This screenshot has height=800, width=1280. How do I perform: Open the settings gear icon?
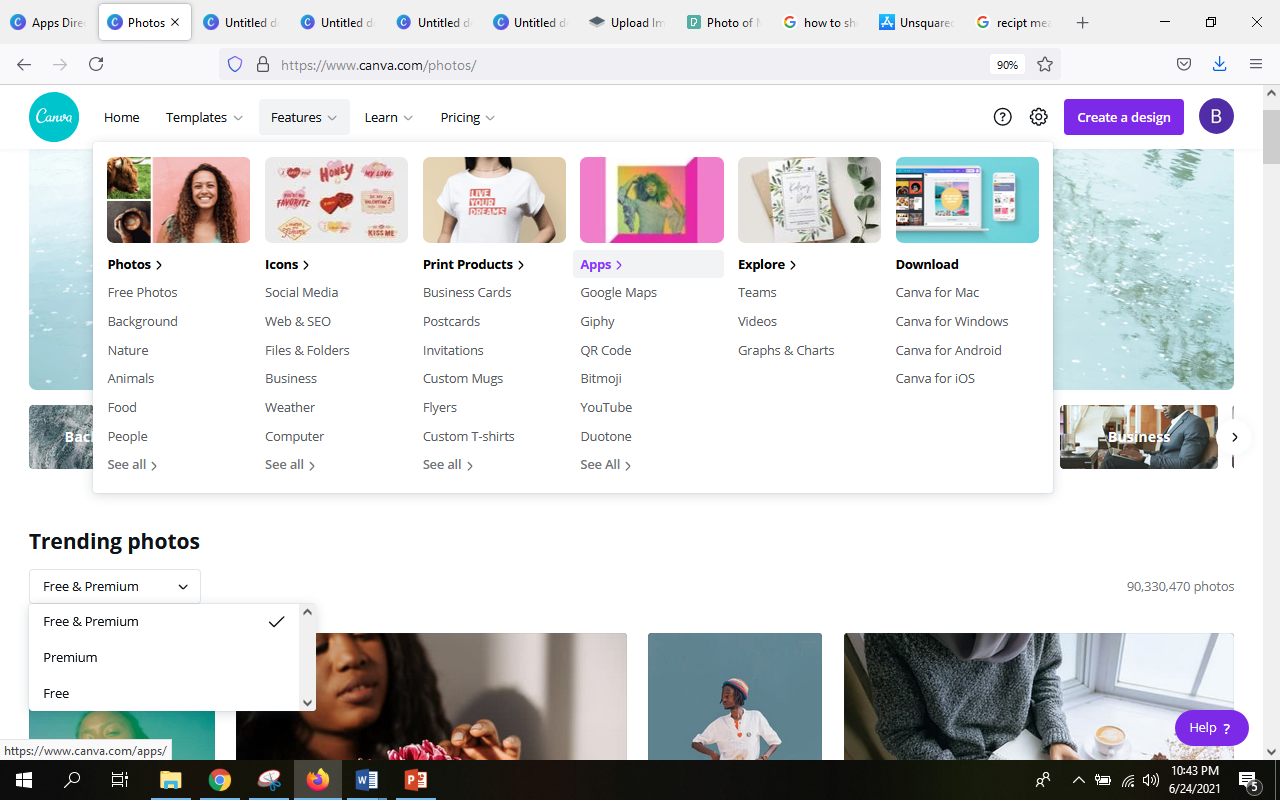pos(1039,117)
